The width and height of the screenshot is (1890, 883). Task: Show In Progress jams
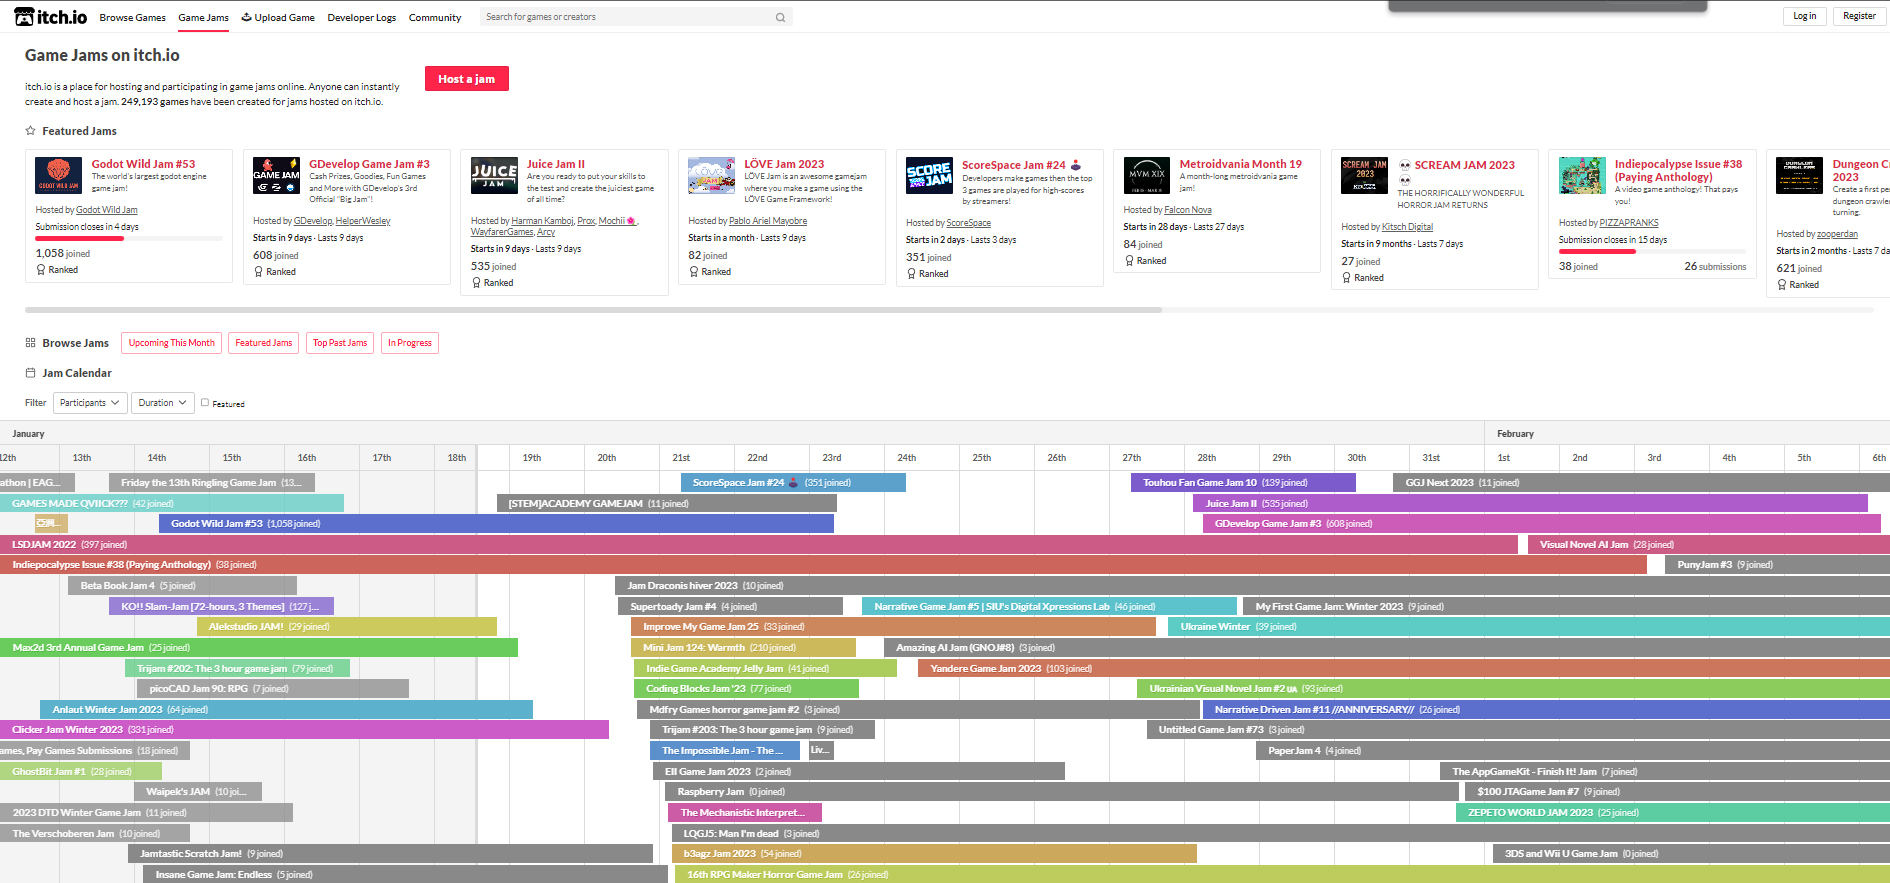click(x=410, y=343)
